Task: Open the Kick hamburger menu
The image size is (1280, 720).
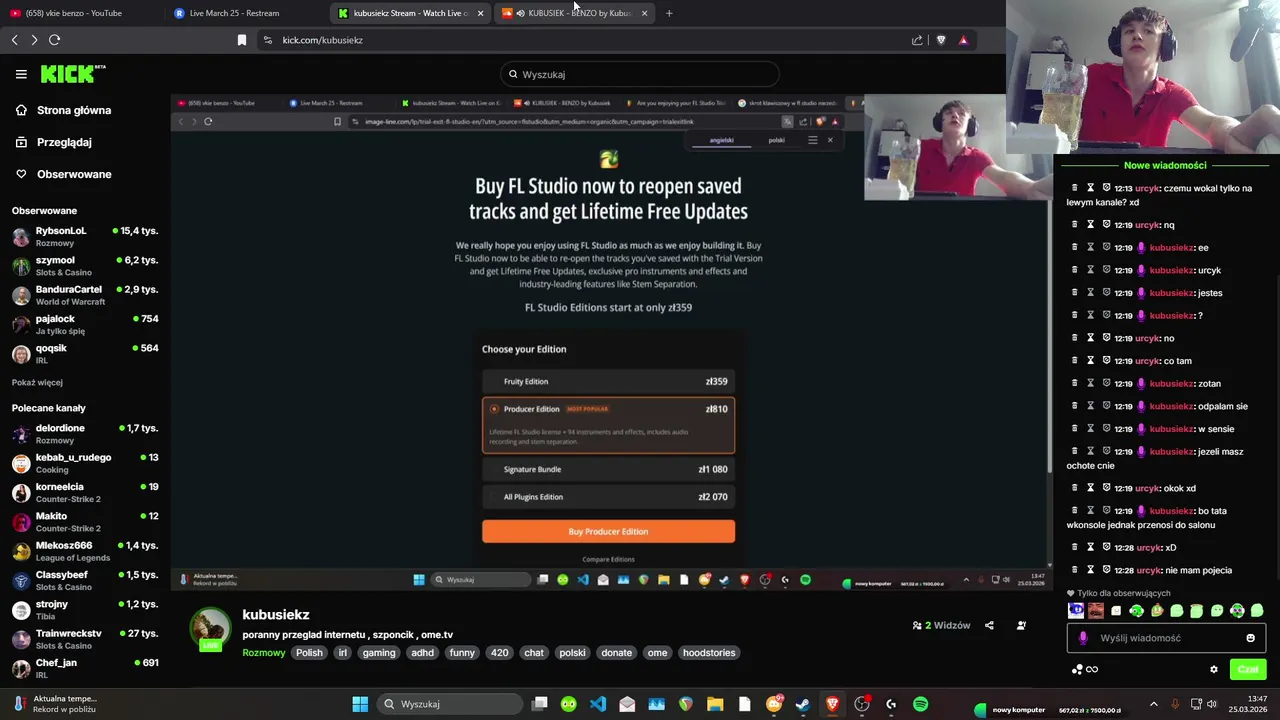Action: pyautogui.click(x=21, y=74)
